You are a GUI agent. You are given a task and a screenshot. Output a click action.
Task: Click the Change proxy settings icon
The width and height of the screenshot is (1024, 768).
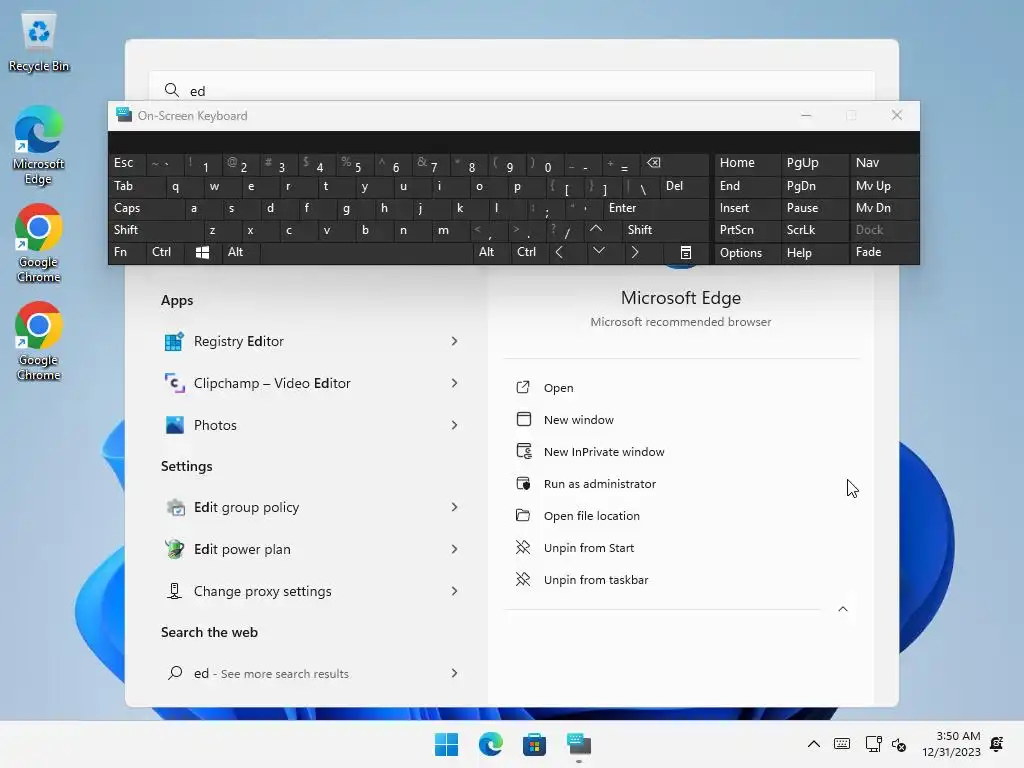tap(174, 591)
